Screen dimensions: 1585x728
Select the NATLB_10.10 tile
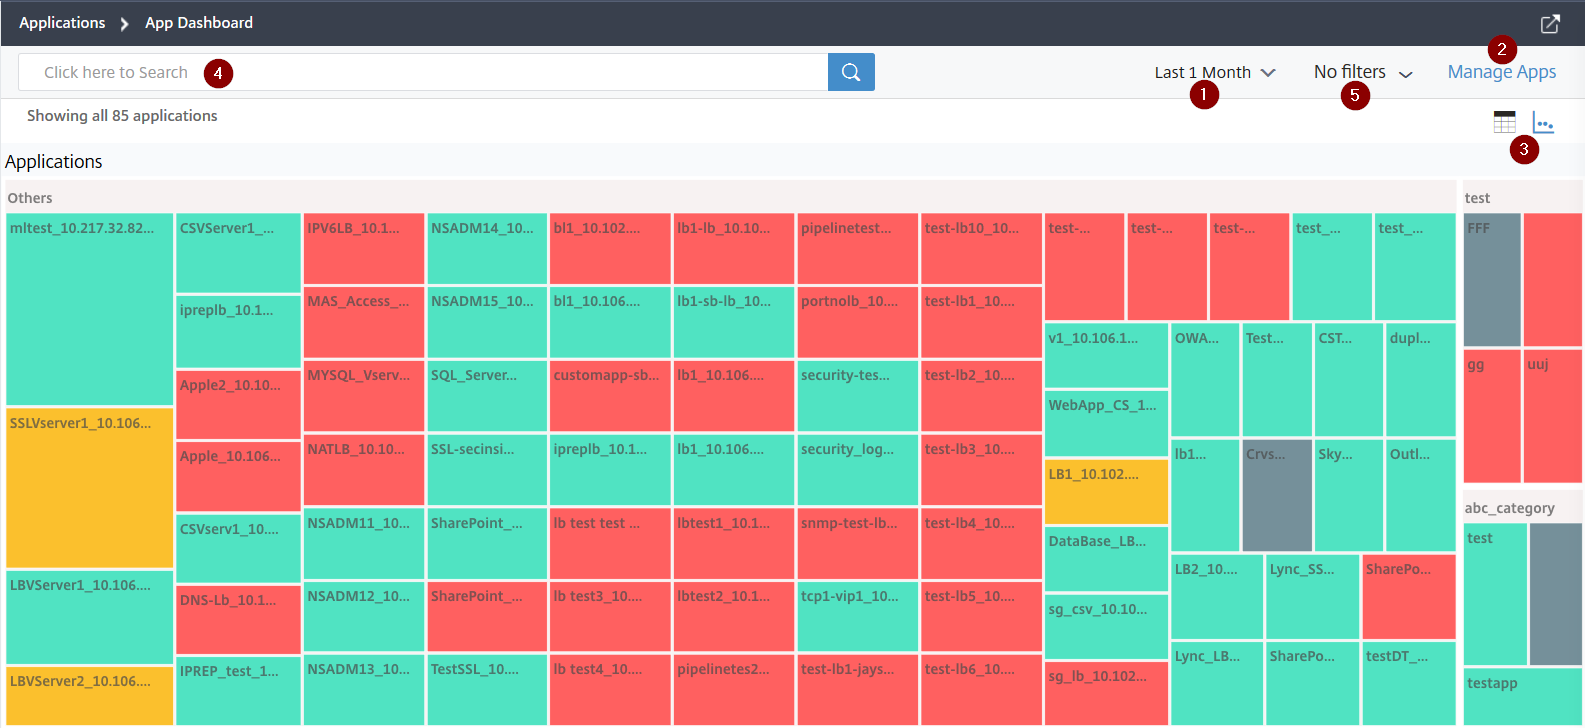pyautogui.click(x=364, y=470)
